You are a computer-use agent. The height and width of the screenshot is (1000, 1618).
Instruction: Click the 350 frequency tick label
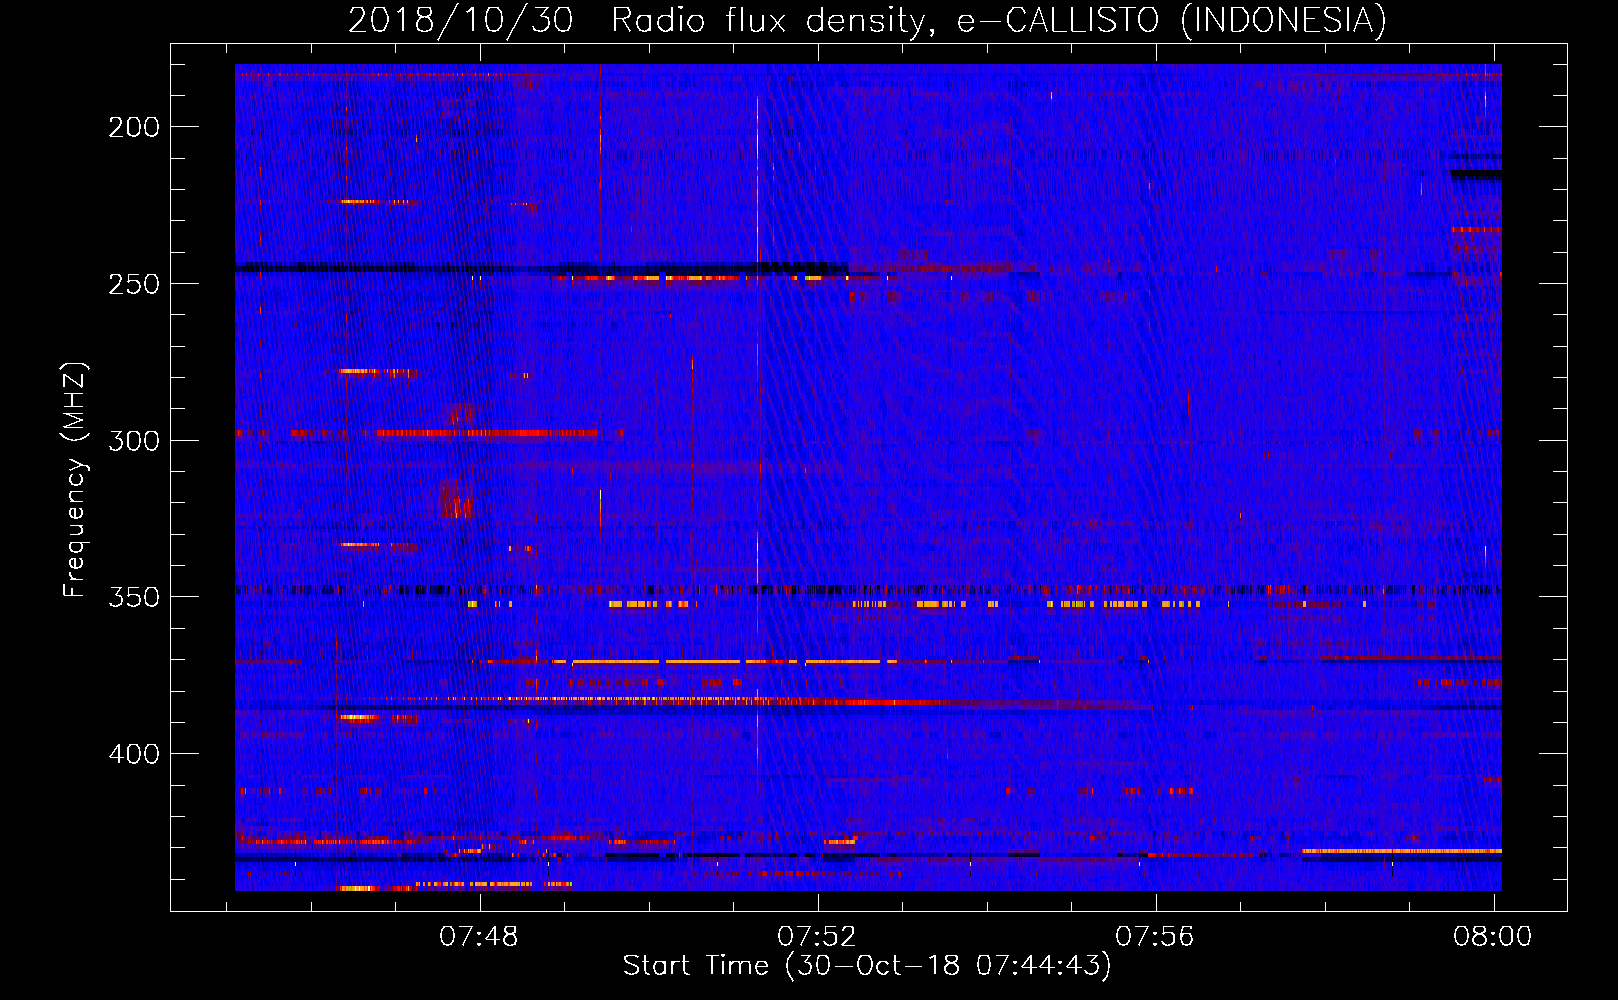[x=134, y=597]
